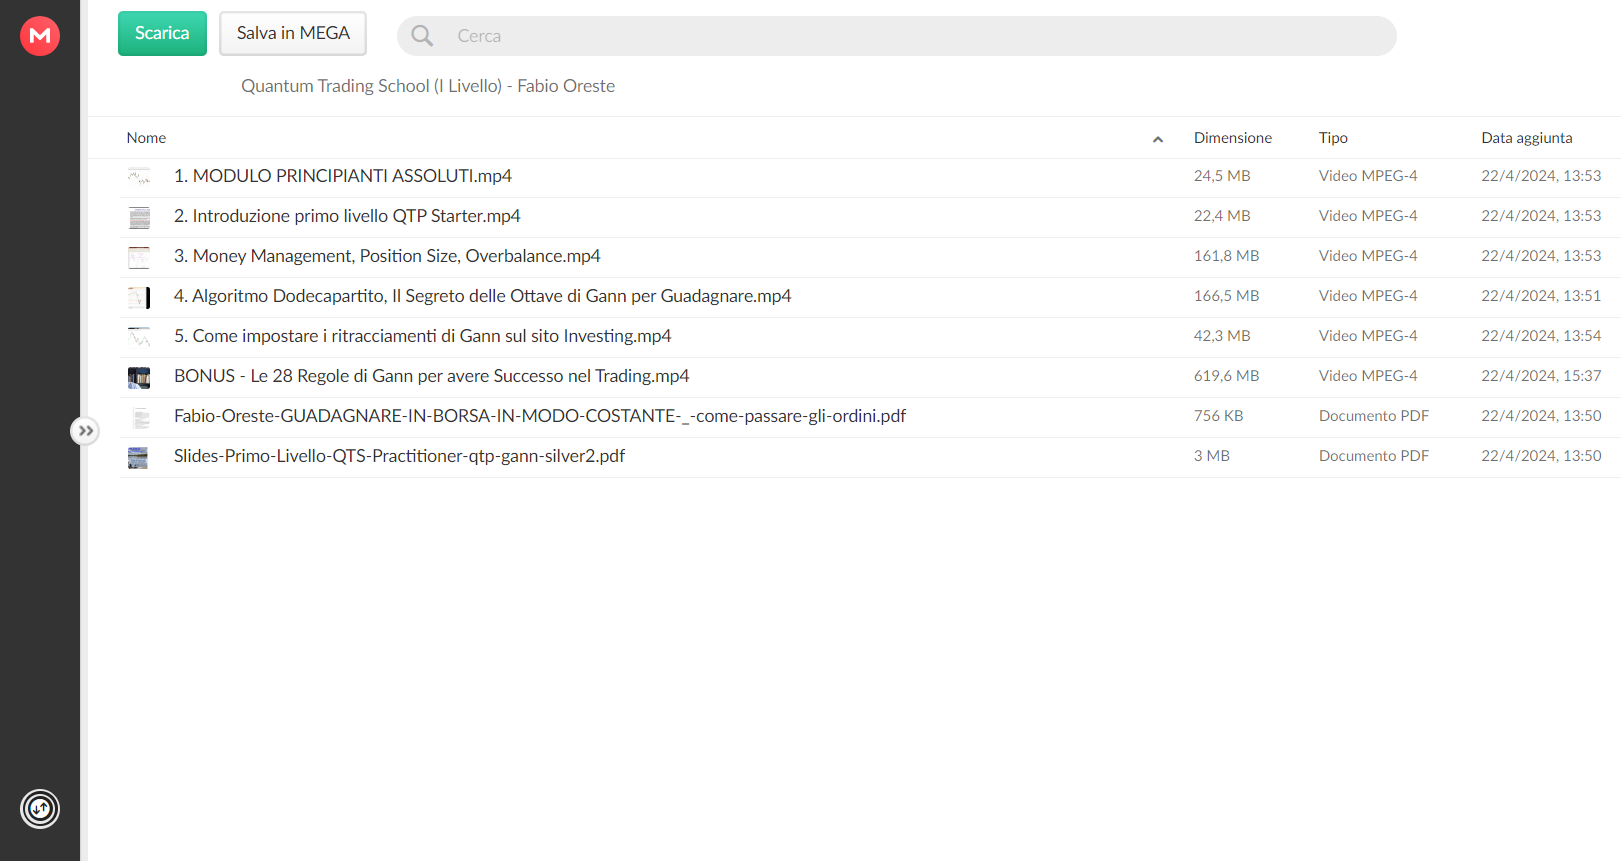Image resolution: width=1621 pixels, height=861 pixels.
Task: Click Video MPEG-4 type of BONUS file
Action: click(x=1368, y=376)
